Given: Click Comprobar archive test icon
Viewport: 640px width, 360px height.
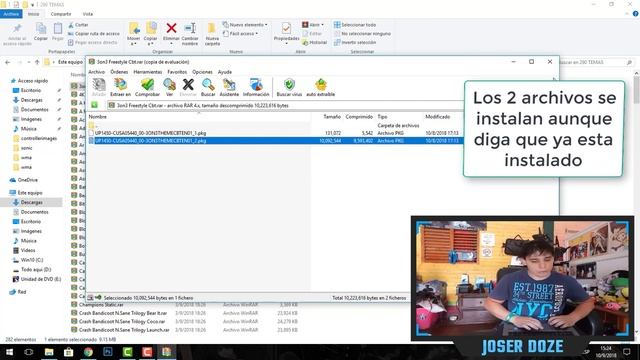Looking at the screenshot, I should 147,87.
